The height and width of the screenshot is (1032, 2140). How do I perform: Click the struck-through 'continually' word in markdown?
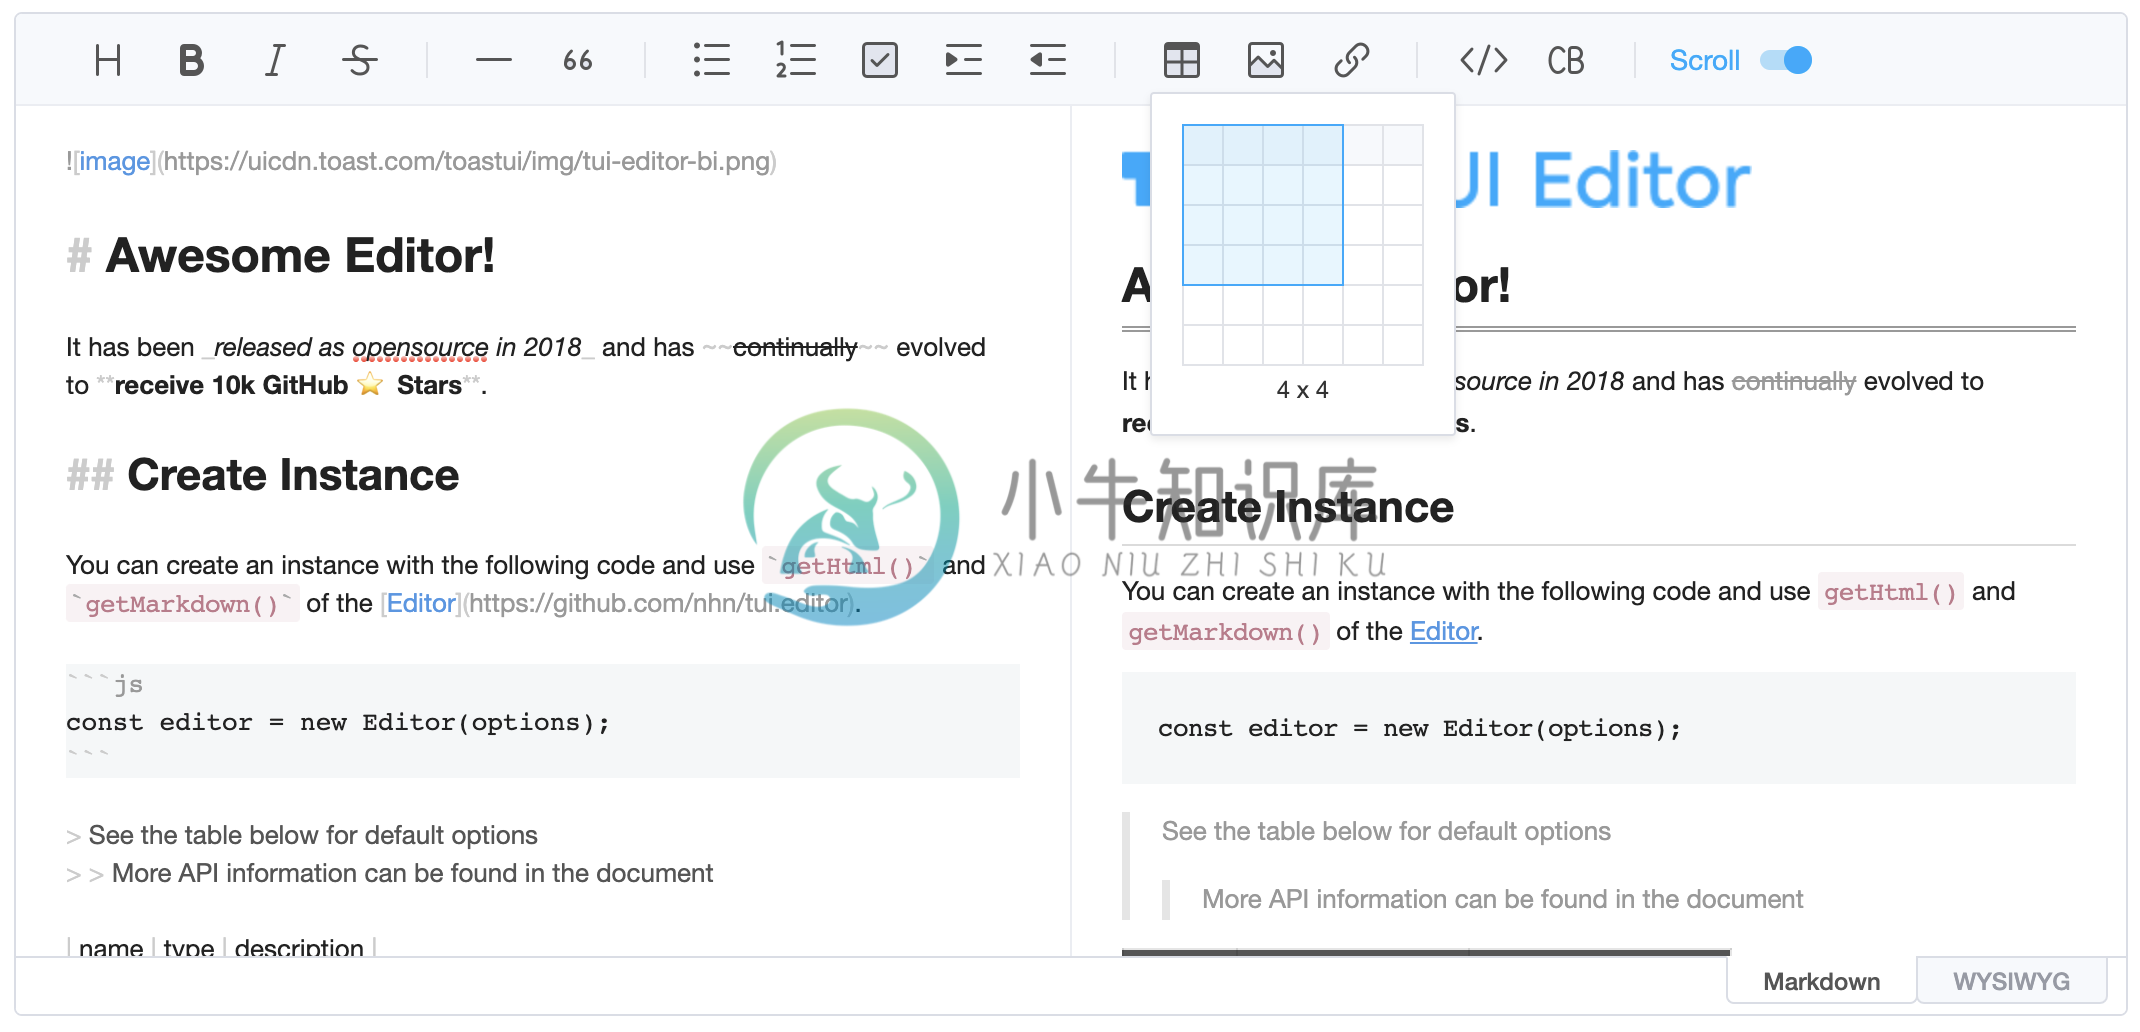(795, 347)
